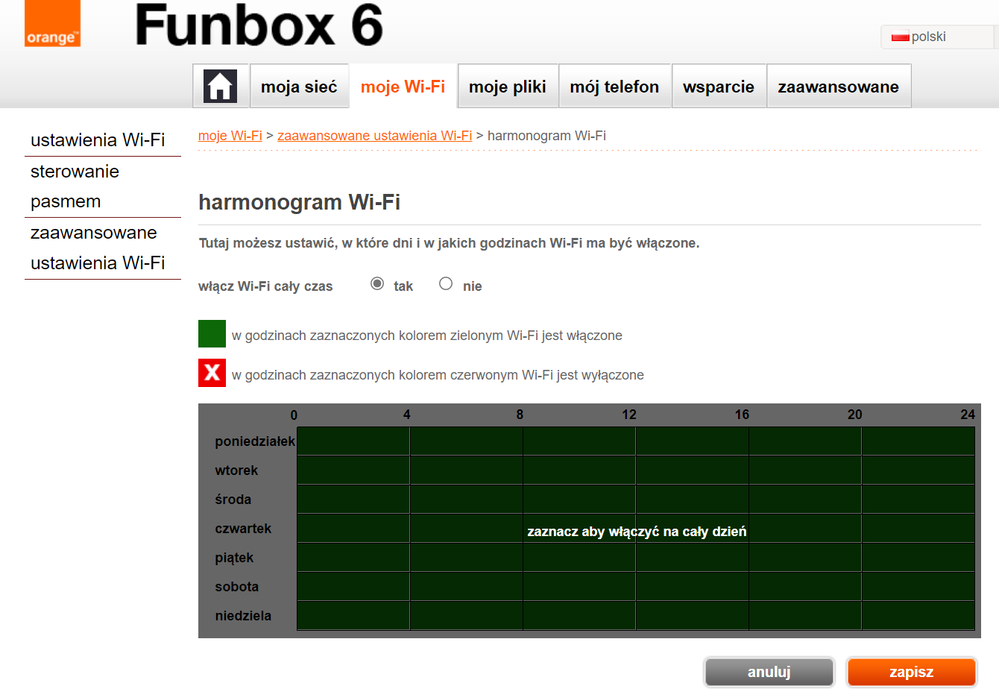The width and height of the screenshot is (999, 695).
Task: Open the 'moja sieć' tab
Action: 299,86
